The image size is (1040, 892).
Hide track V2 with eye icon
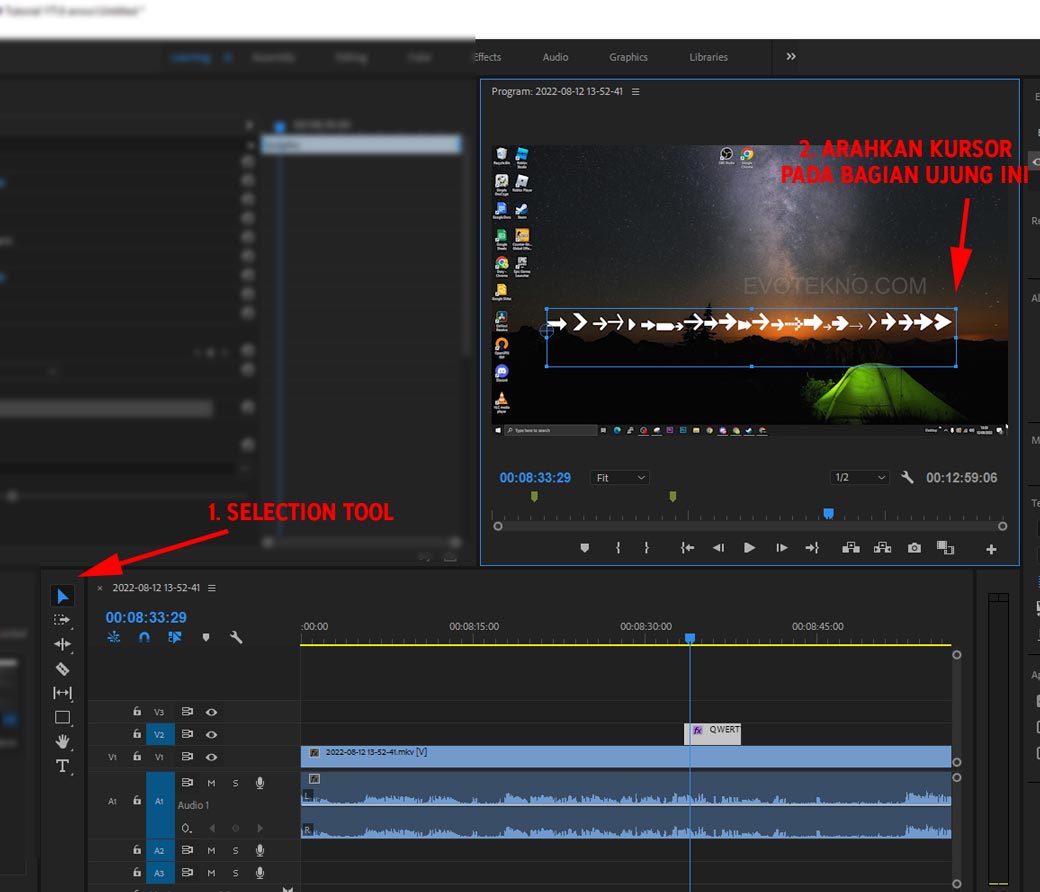(x=211, y=735)
